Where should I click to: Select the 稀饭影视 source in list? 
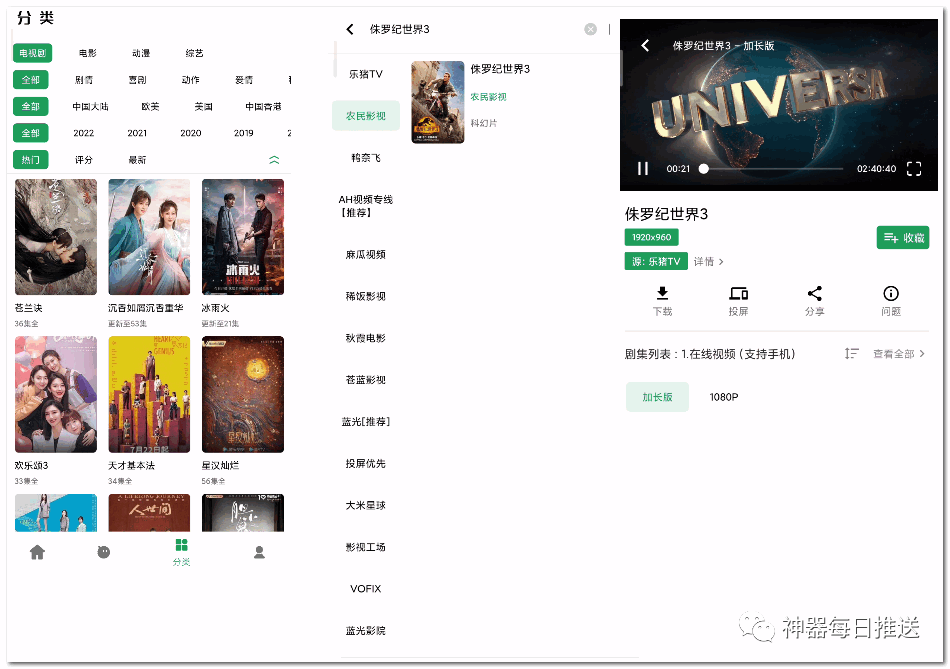[366, 296]
